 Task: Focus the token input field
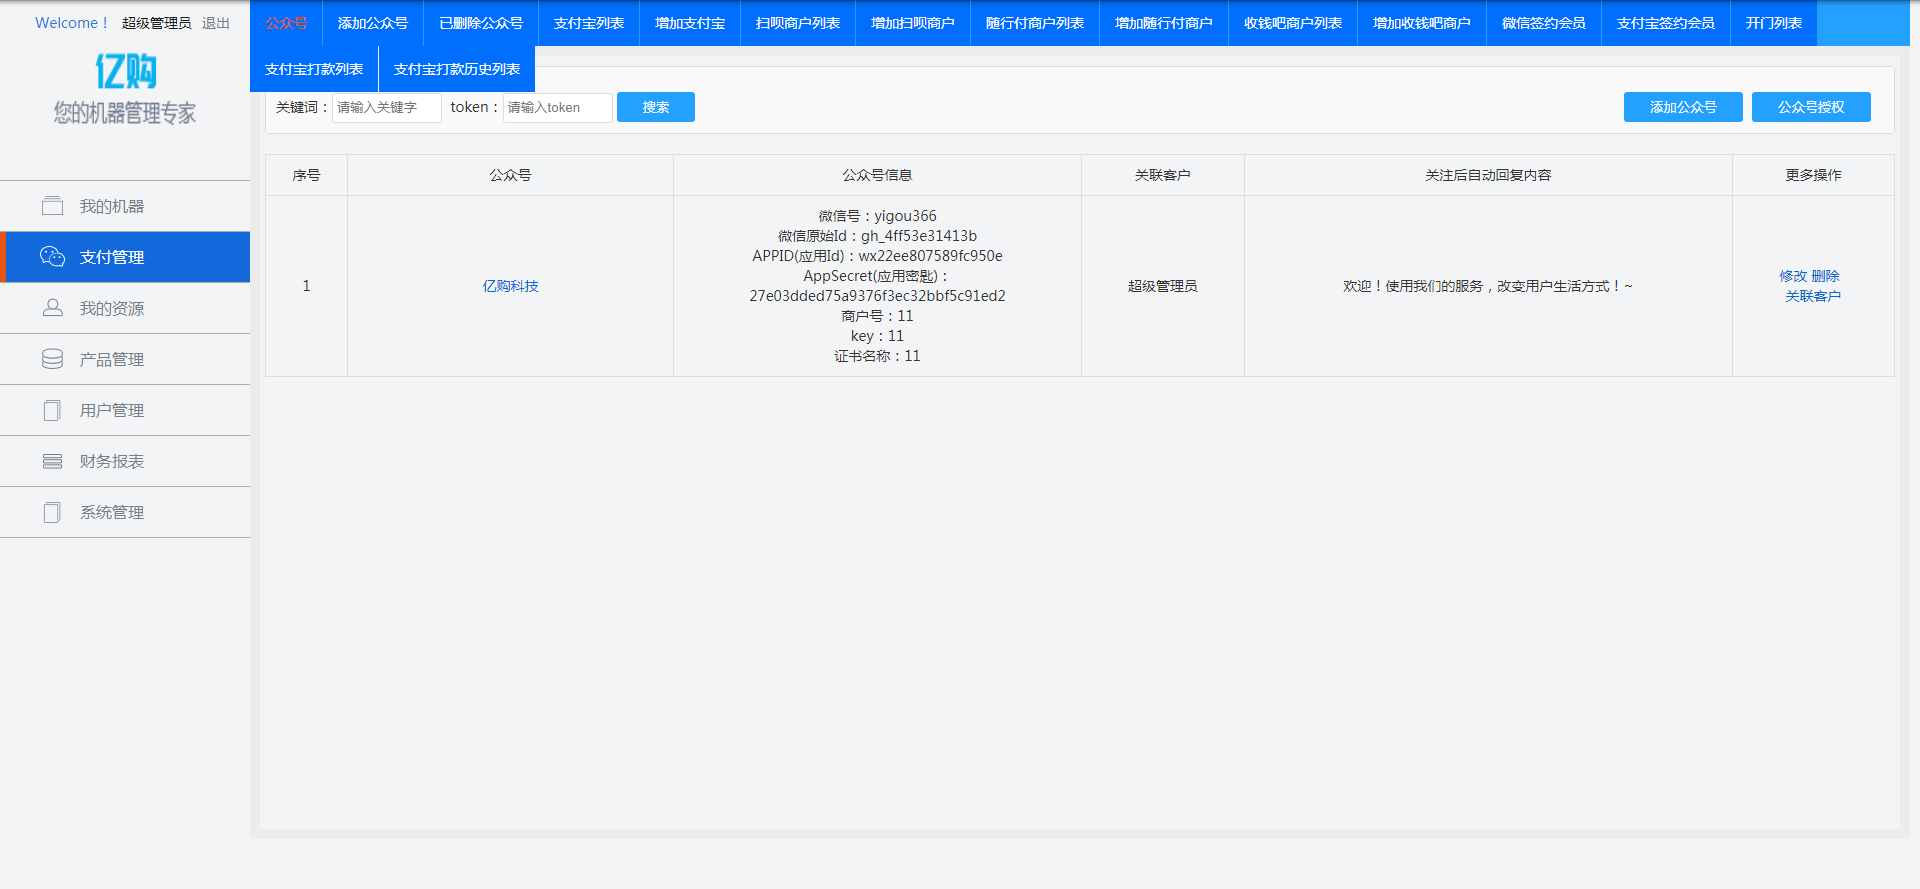557,107
